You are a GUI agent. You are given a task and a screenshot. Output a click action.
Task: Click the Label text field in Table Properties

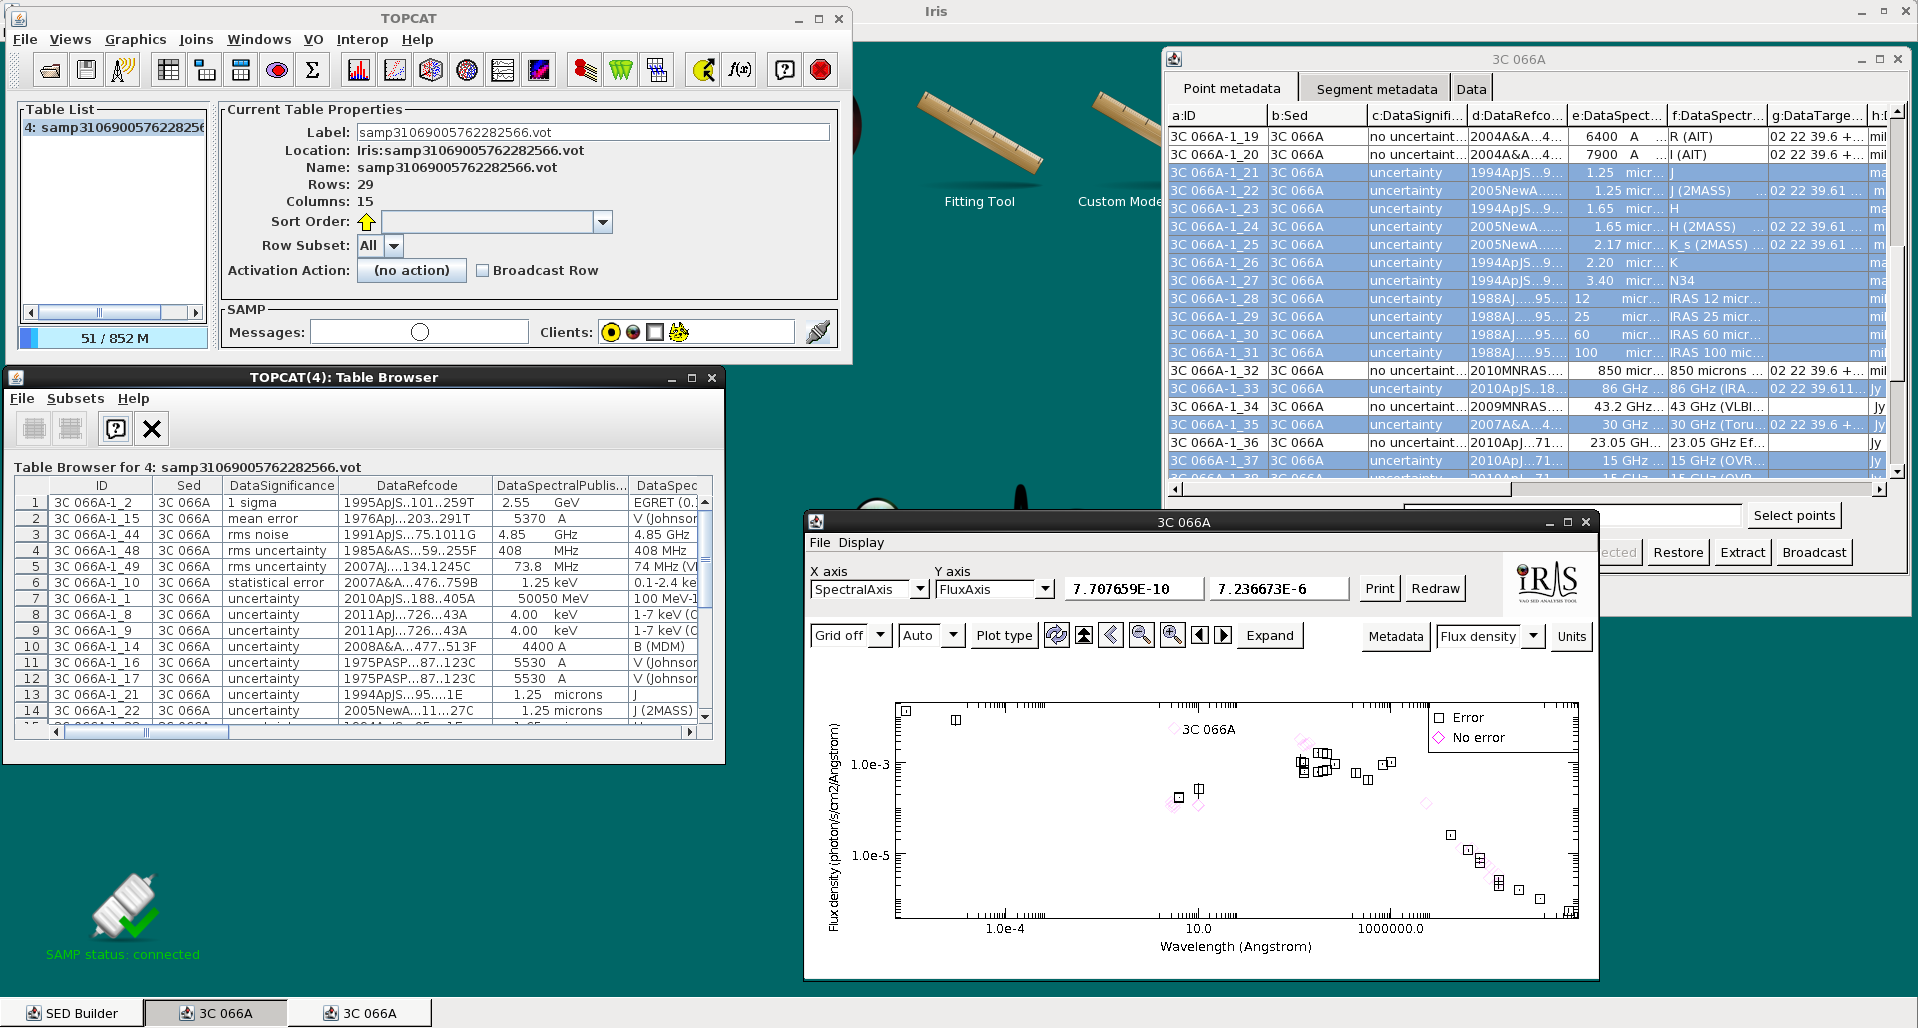593,132
